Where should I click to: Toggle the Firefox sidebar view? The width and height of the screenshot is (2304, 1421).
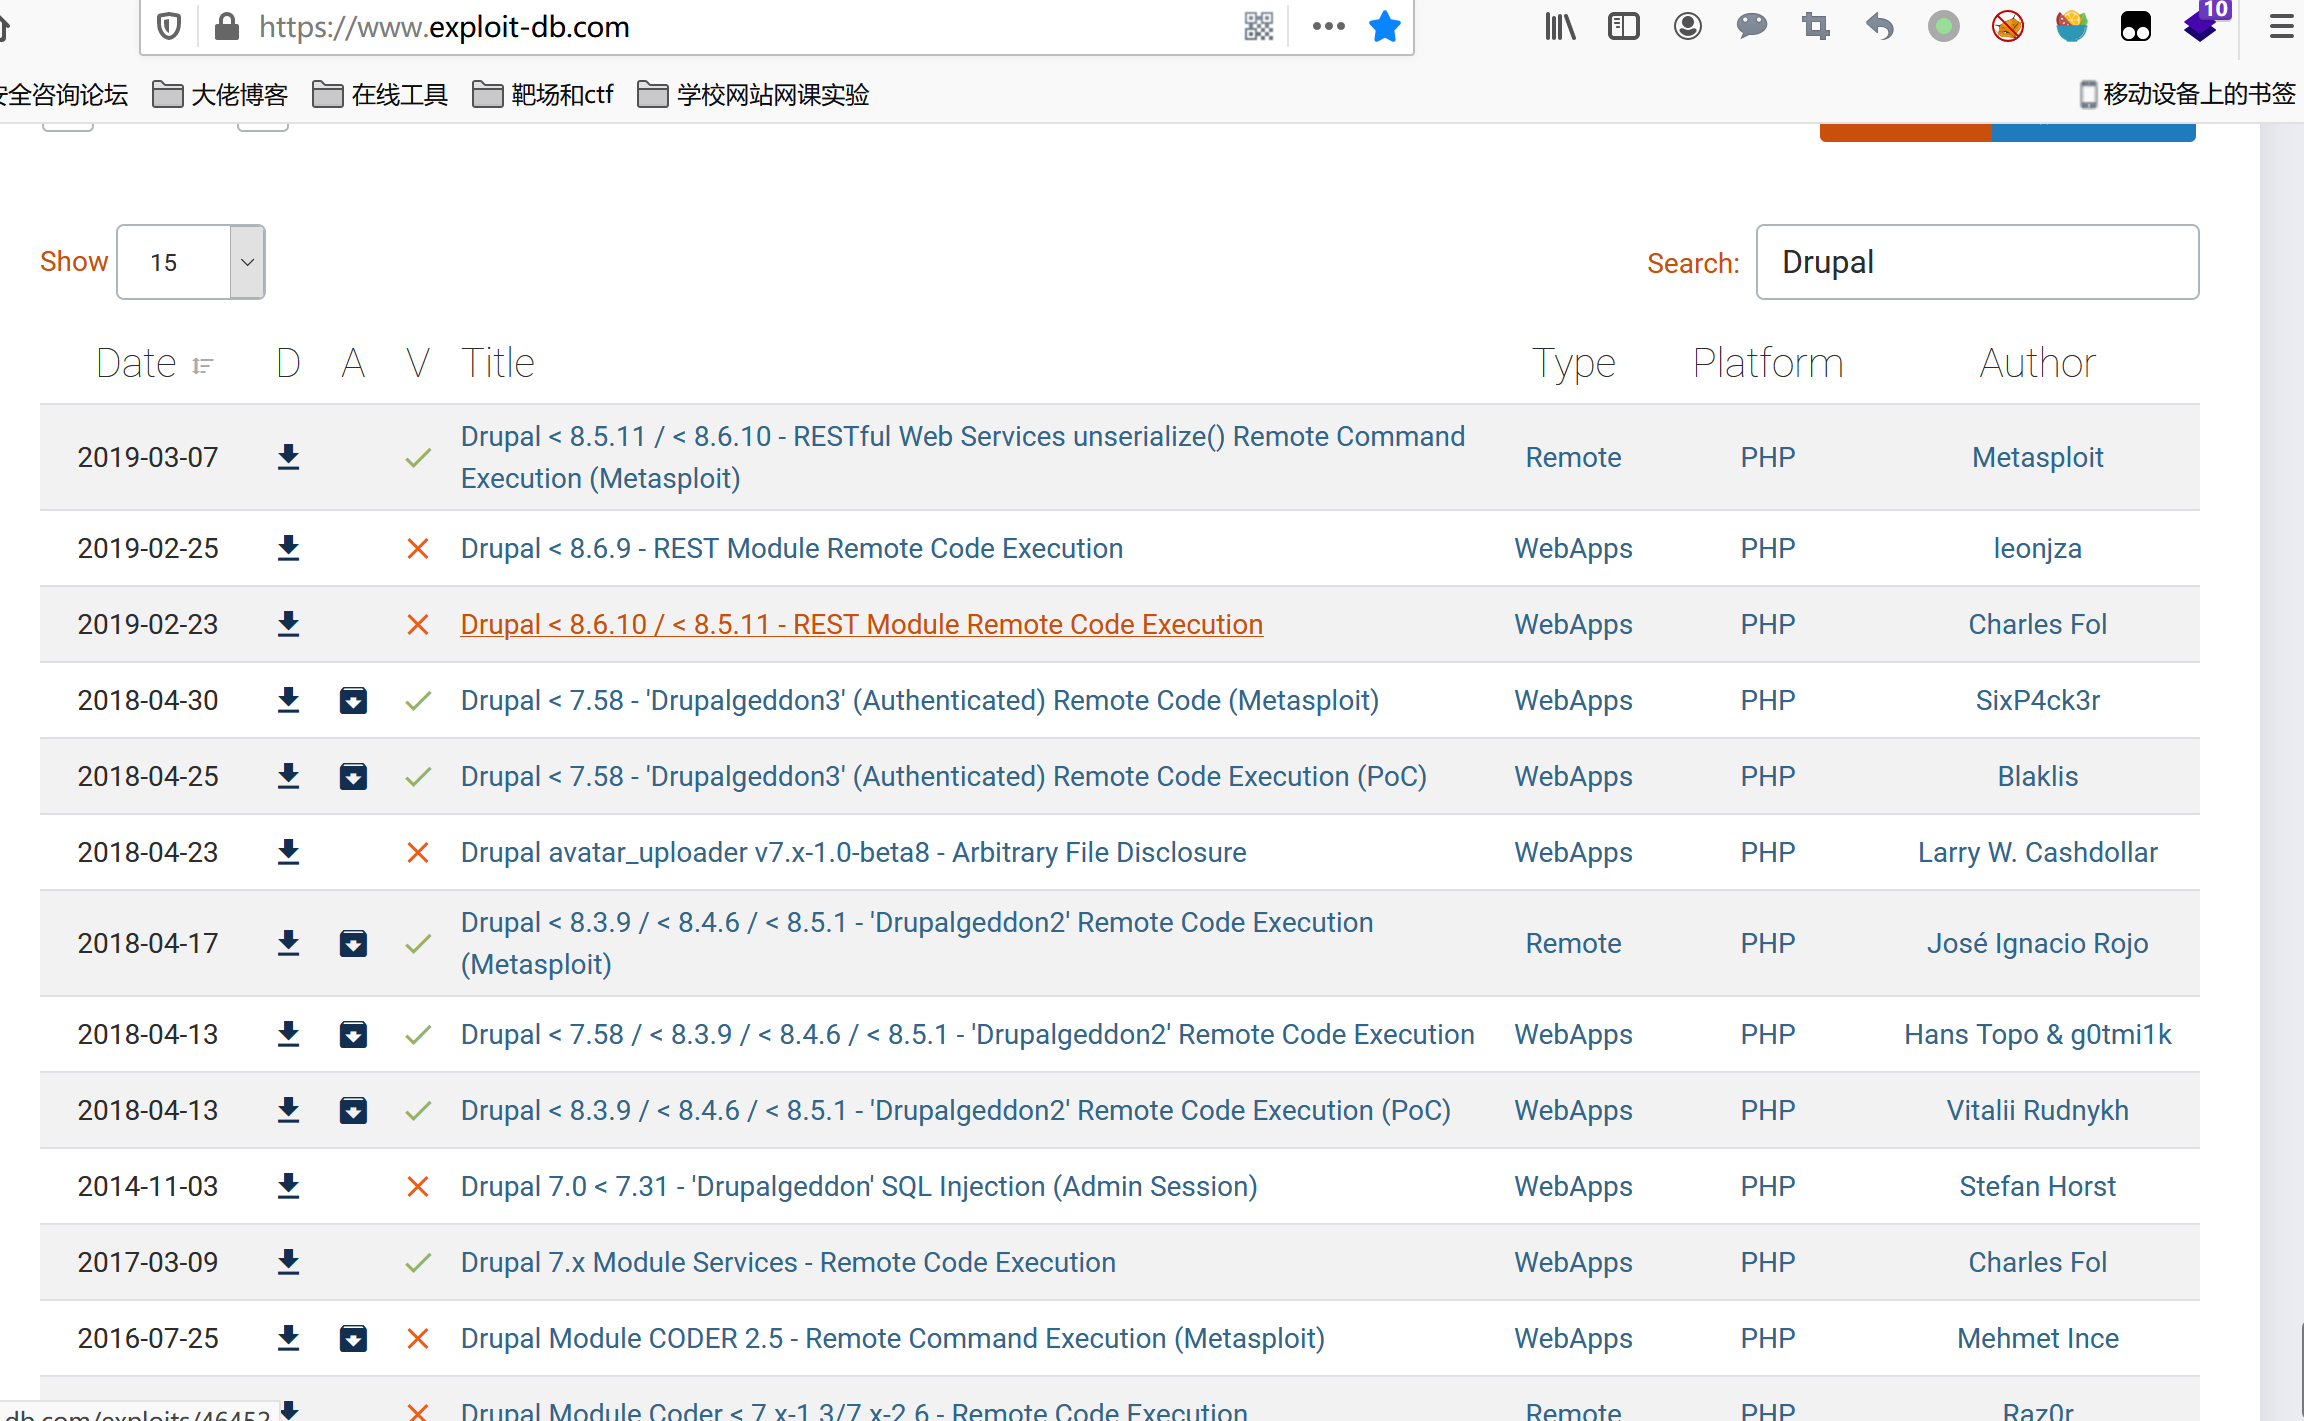click(1624, 27)
